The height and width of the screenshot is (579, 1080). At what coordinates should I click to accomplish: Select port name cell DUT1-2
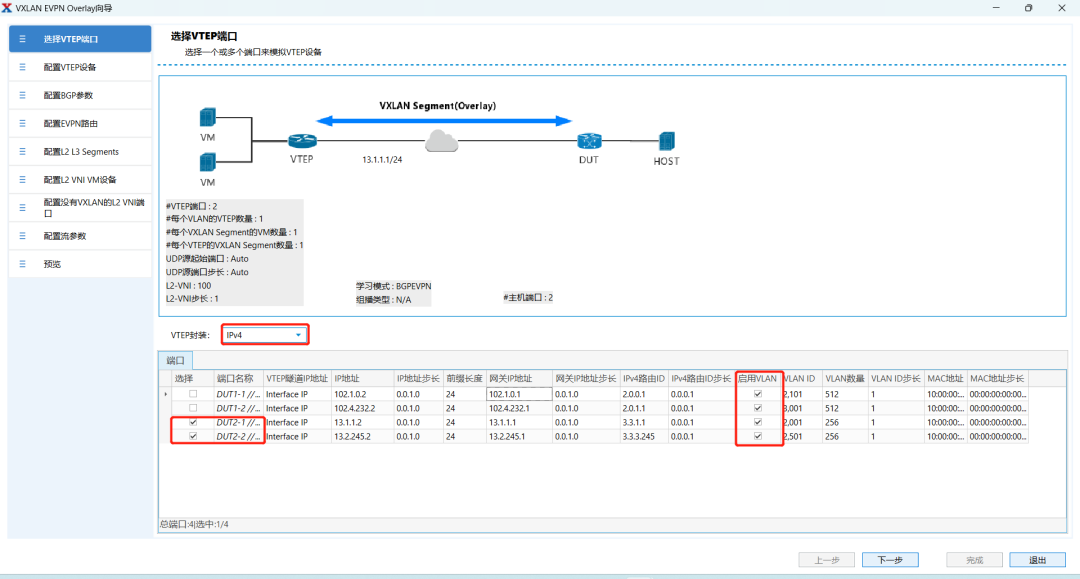coord(239,408)
